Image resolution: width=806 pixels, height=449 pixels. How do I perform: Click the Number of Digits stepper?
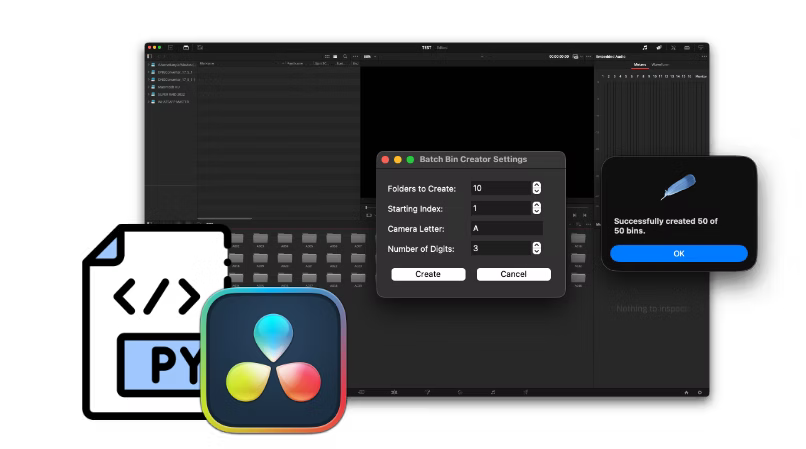click(x=537, y=248)
